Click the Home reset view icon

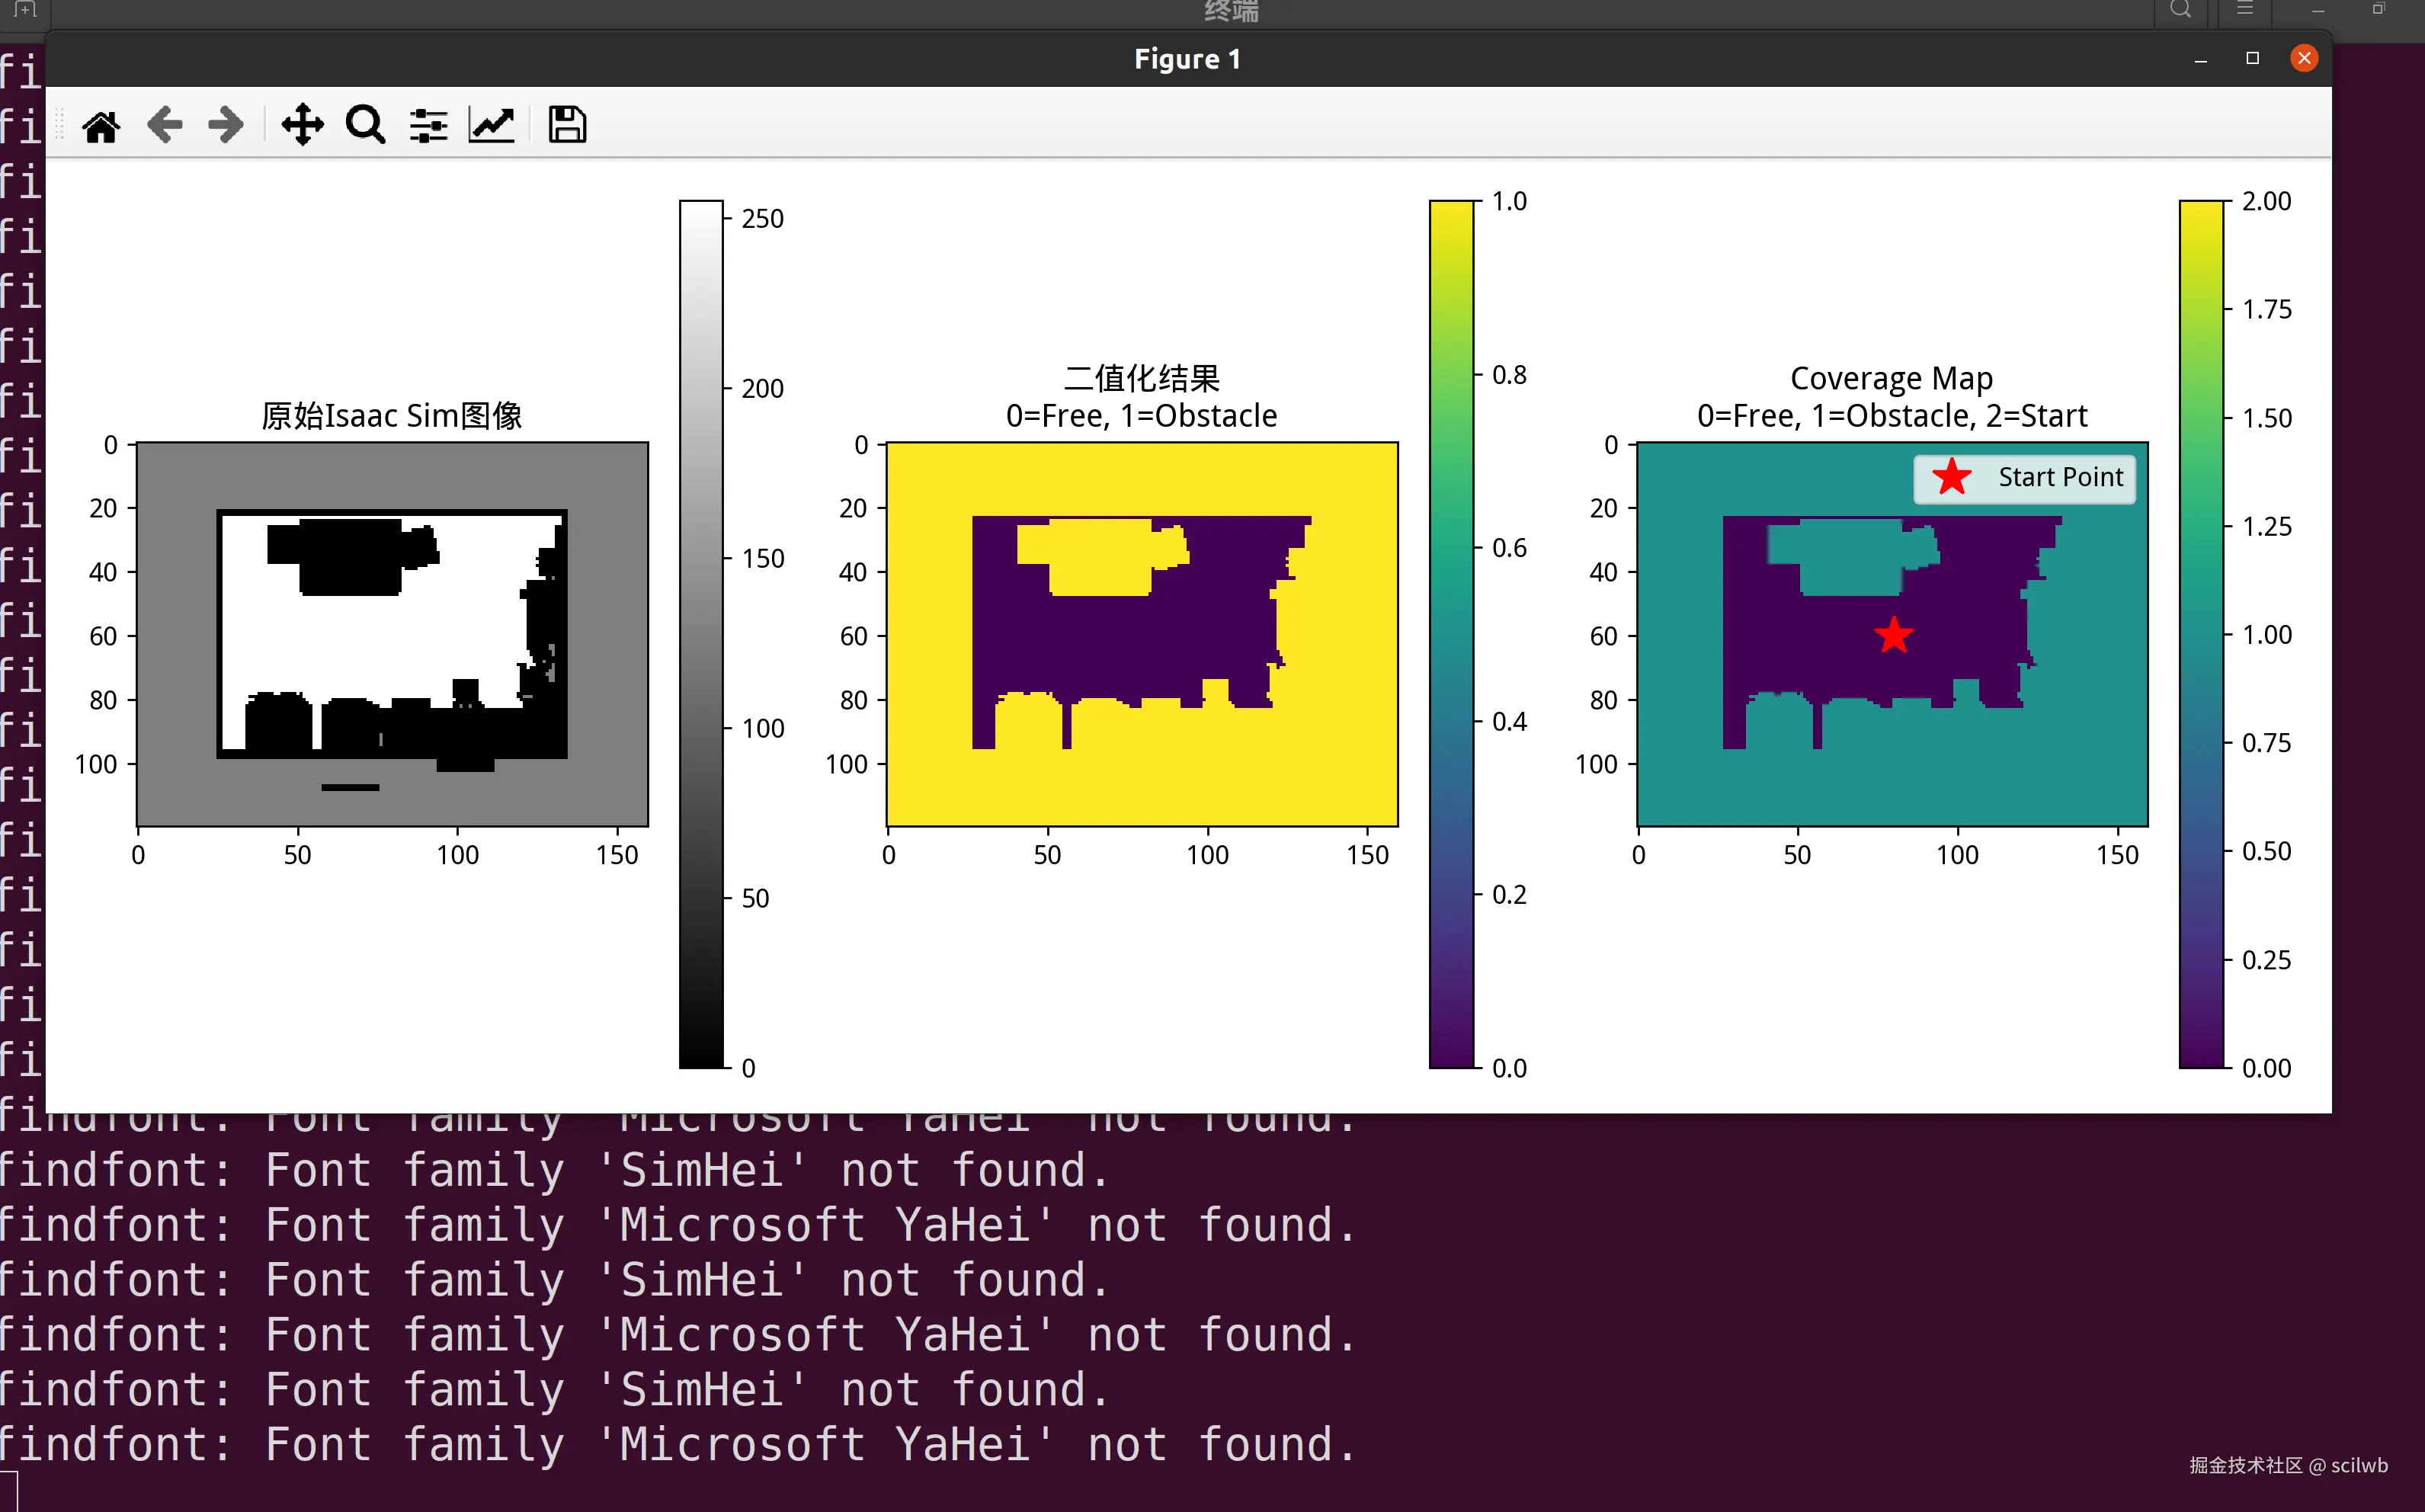[101, 126]
